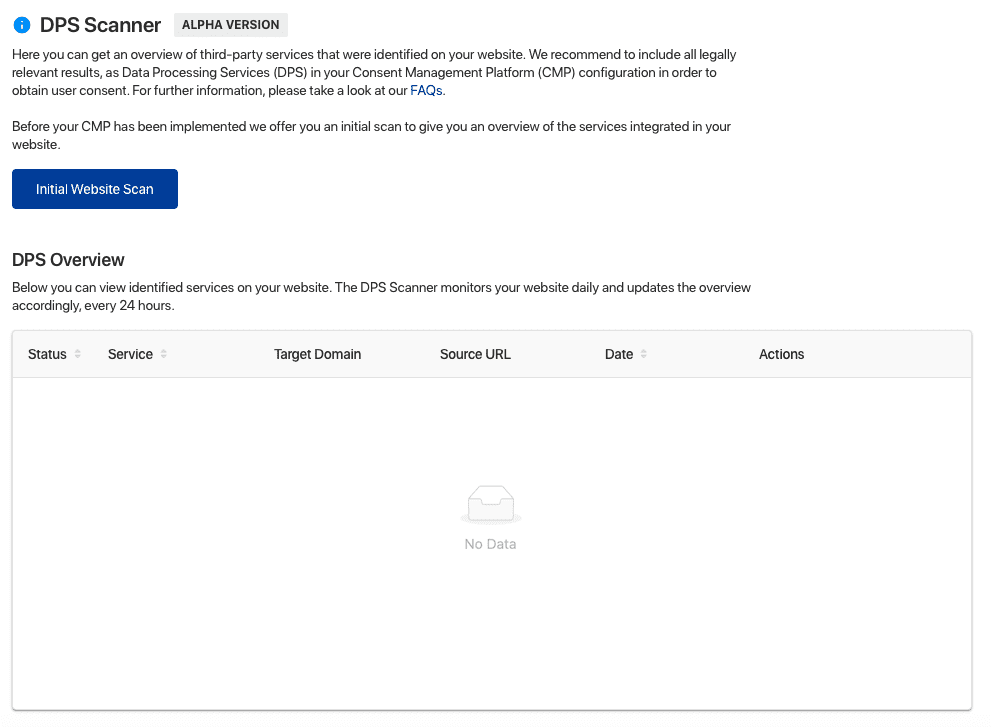The image size is (991, 727).
Task: Click the Initial Website Scan button
Action: coord(95,189)
